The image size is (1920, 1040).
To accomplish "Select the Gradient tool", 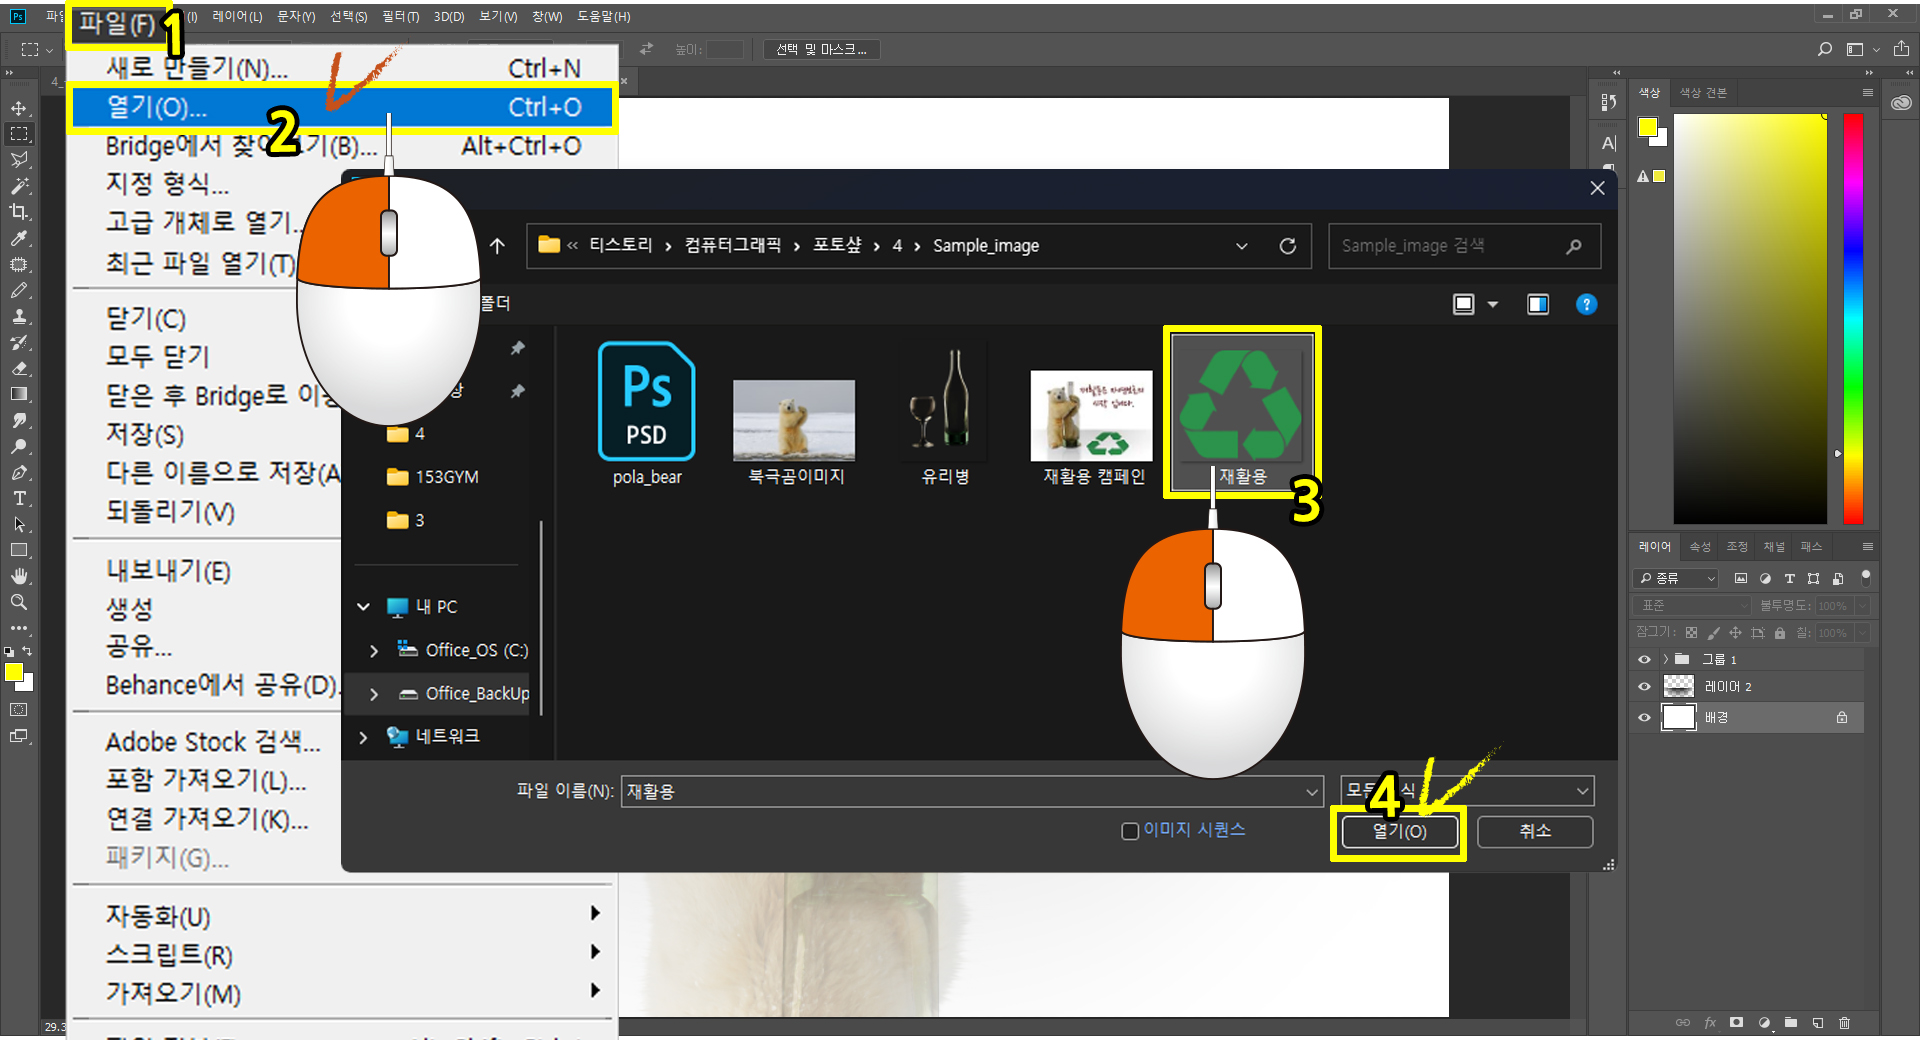I will (19, 394).
